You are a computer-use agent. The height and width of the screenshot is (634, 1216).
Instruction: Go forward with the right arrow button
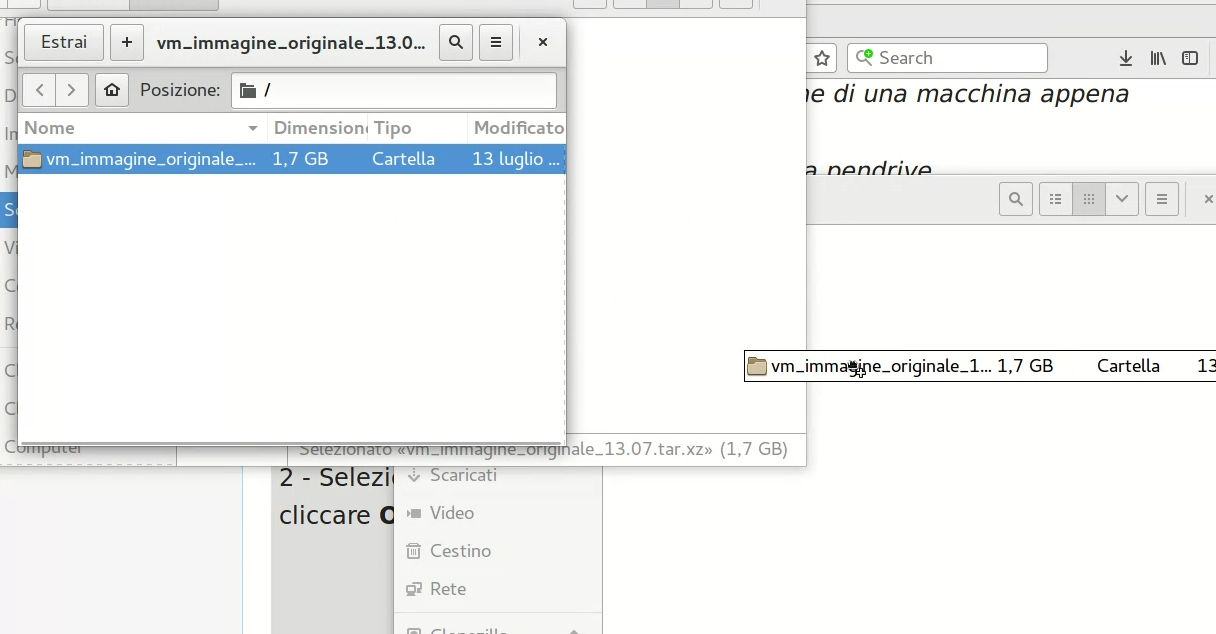tap(72, 90)
